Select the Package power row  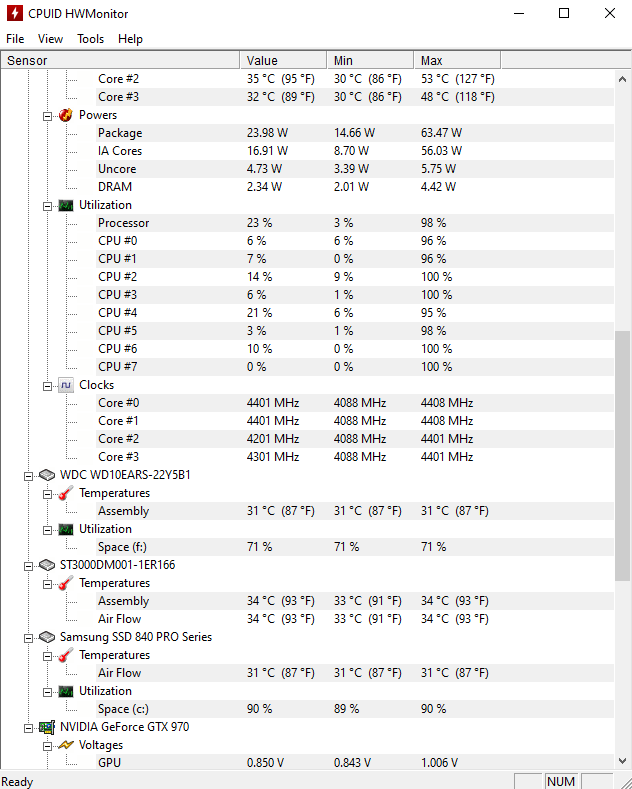coord(120,133)
